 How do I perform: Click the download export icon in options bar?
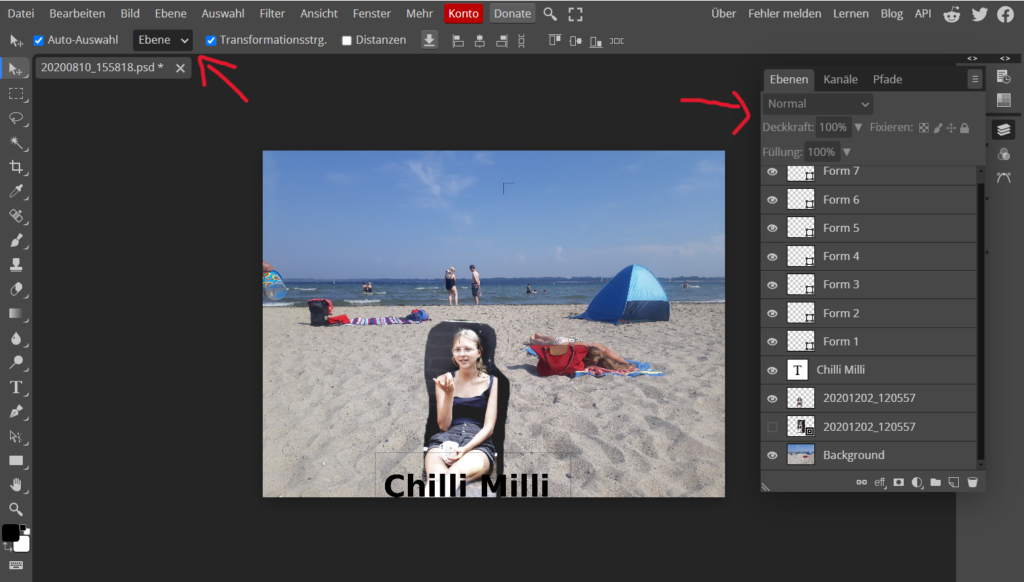429,40
